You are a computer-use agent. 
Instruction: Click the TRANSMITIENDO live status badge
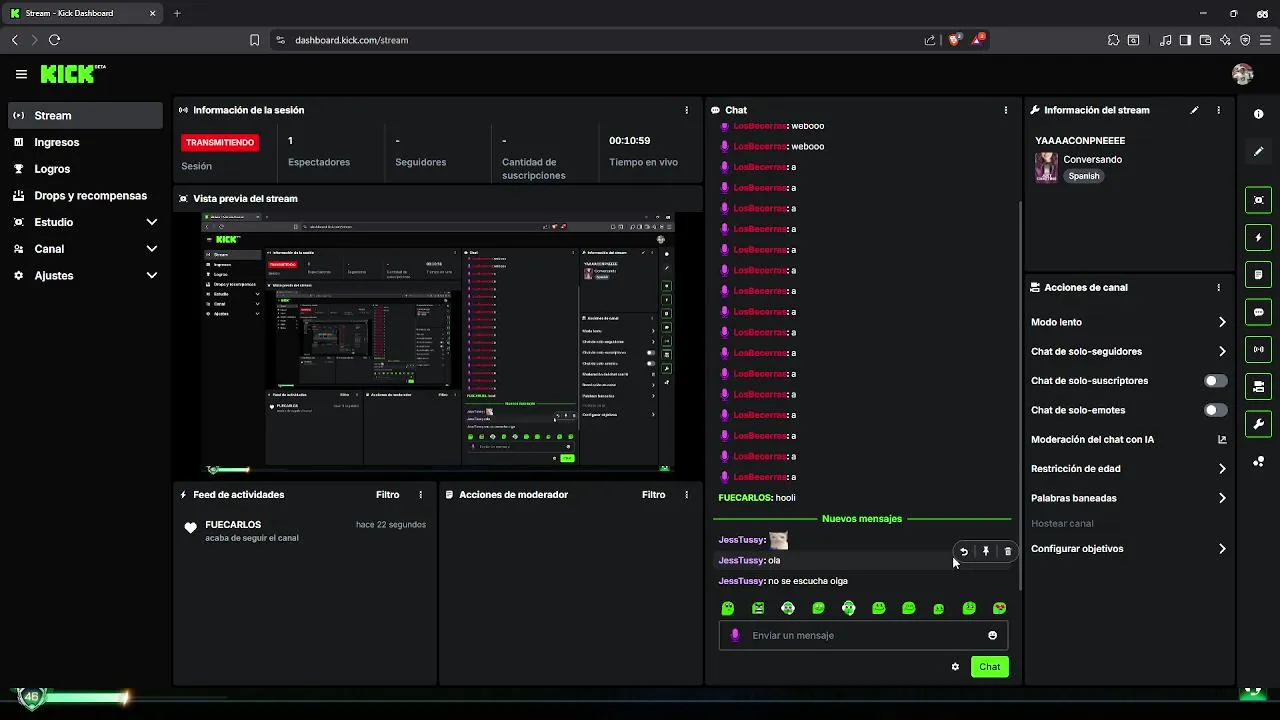tap(220, 142)
